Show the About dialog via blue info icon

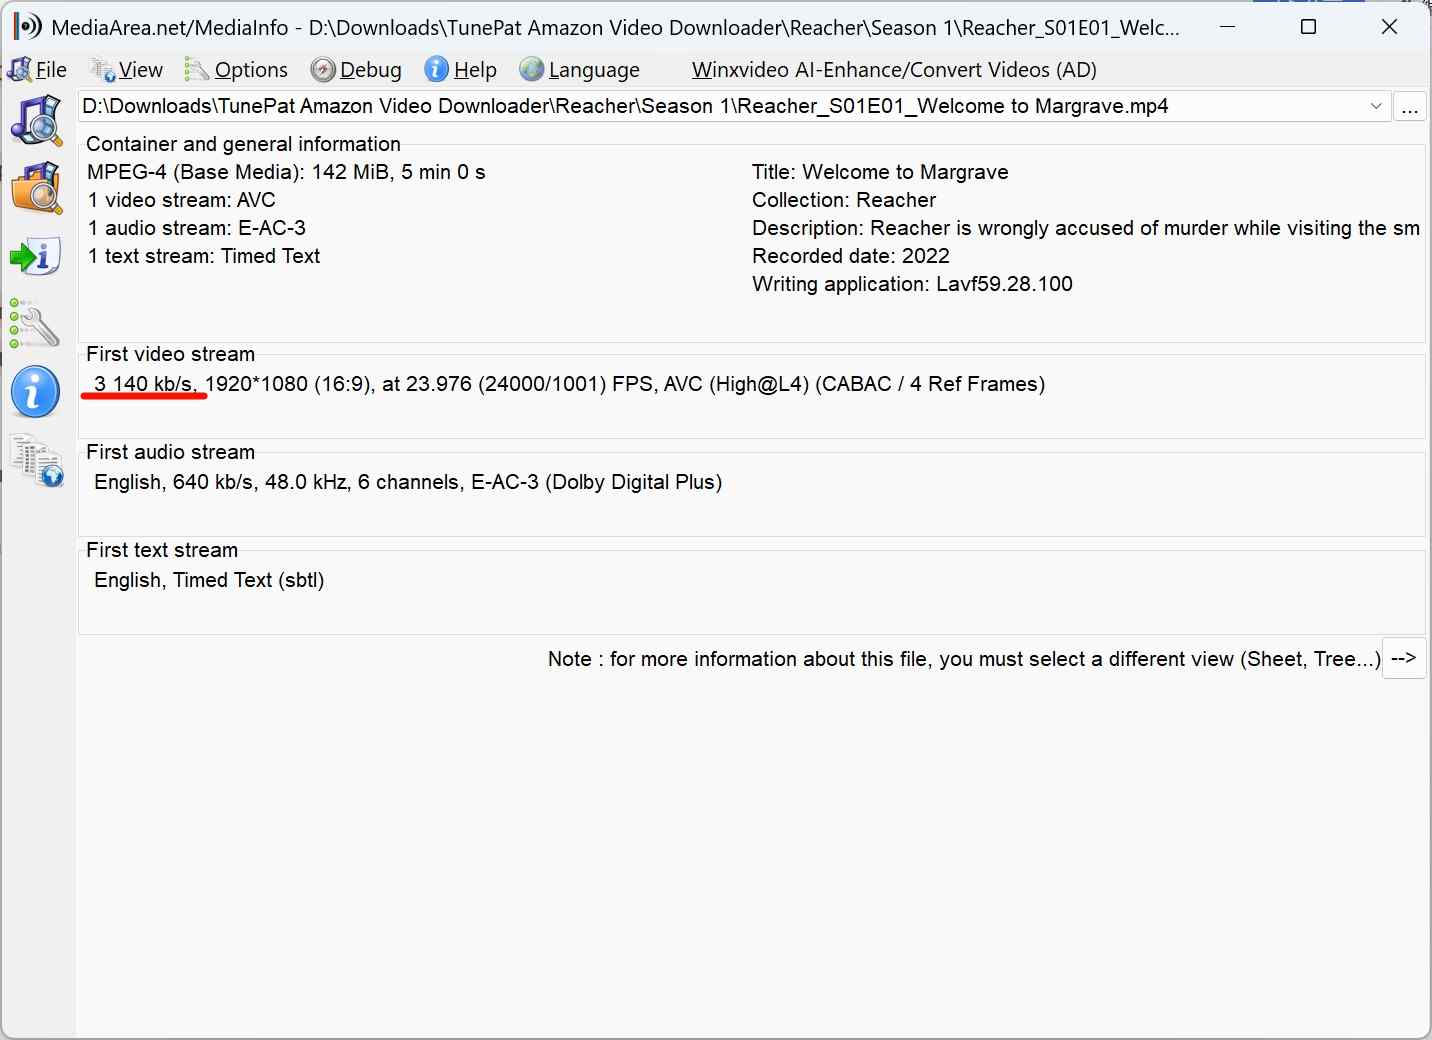[x=35, y=392]
